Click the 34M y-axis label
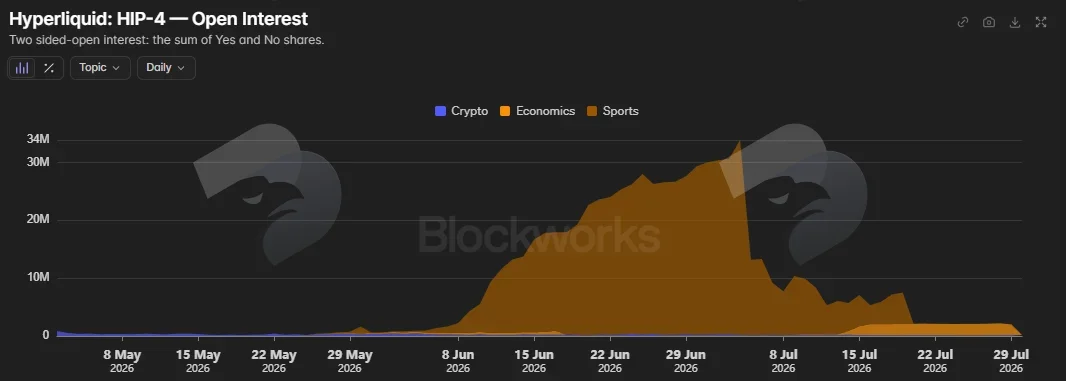Screen dimensions: 1066x381 click(x=38, y=139)
